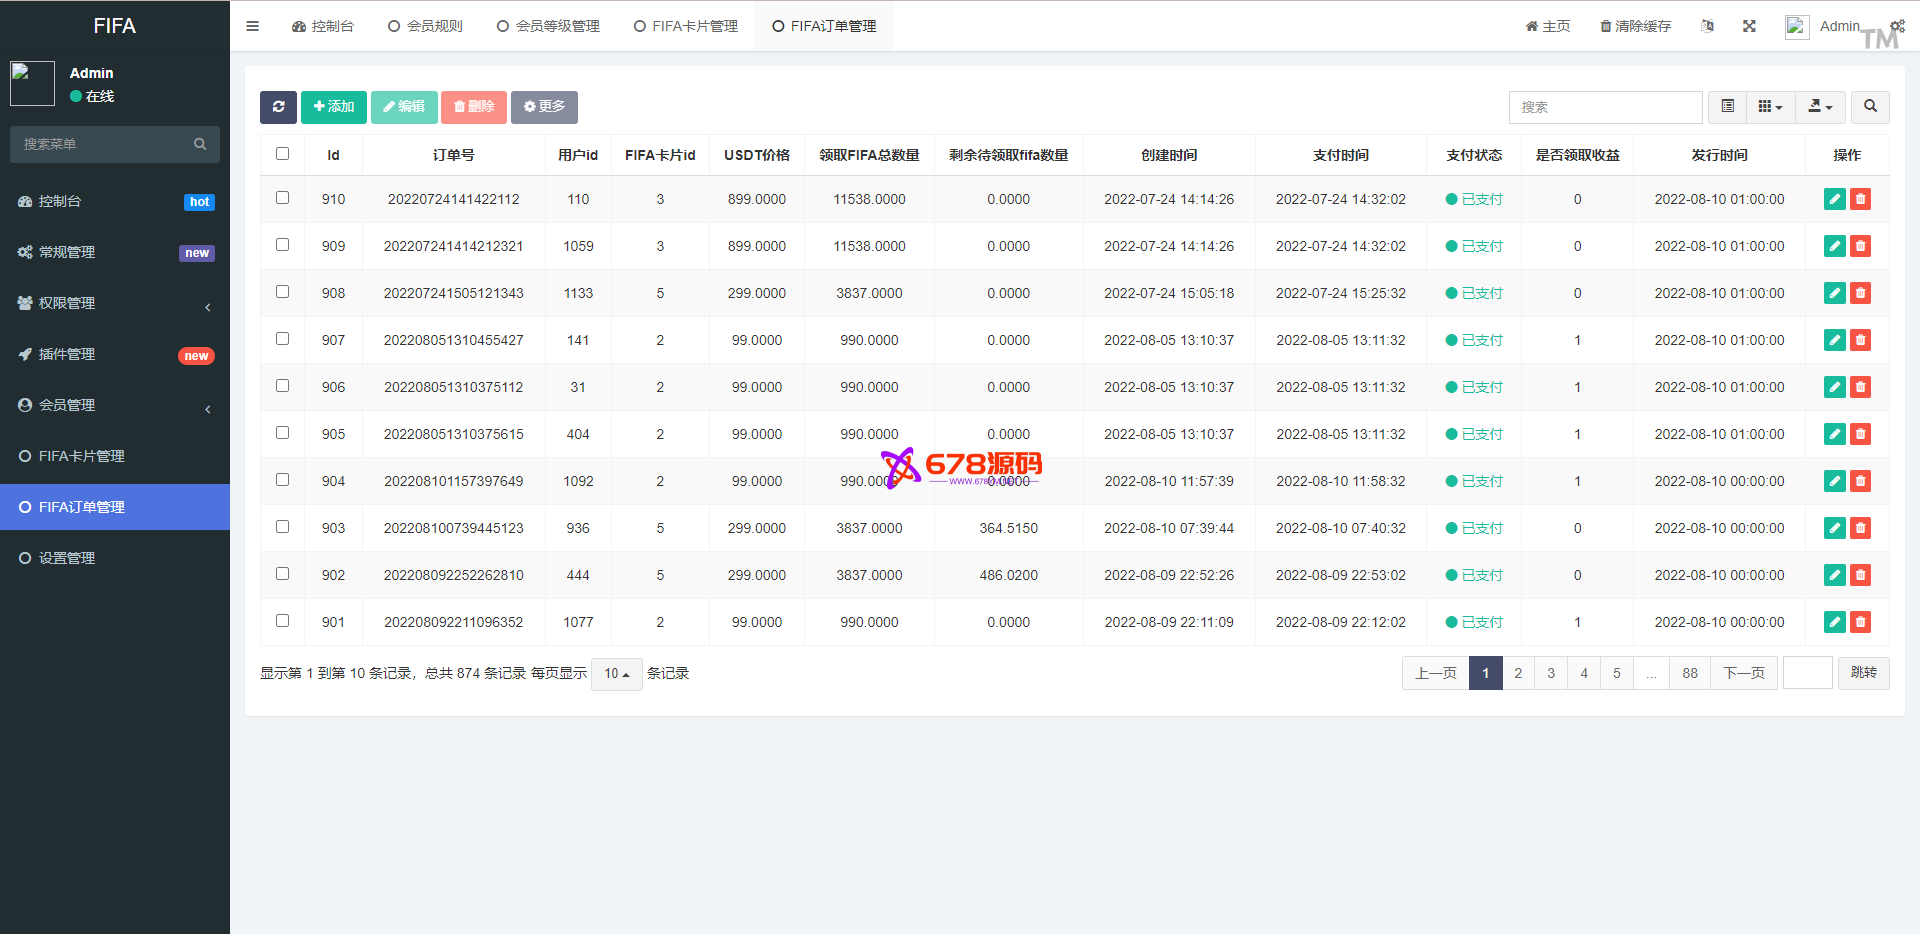Click the refresh table icon button
Viewport: 1920px width, 934px height.
[278, 107]
